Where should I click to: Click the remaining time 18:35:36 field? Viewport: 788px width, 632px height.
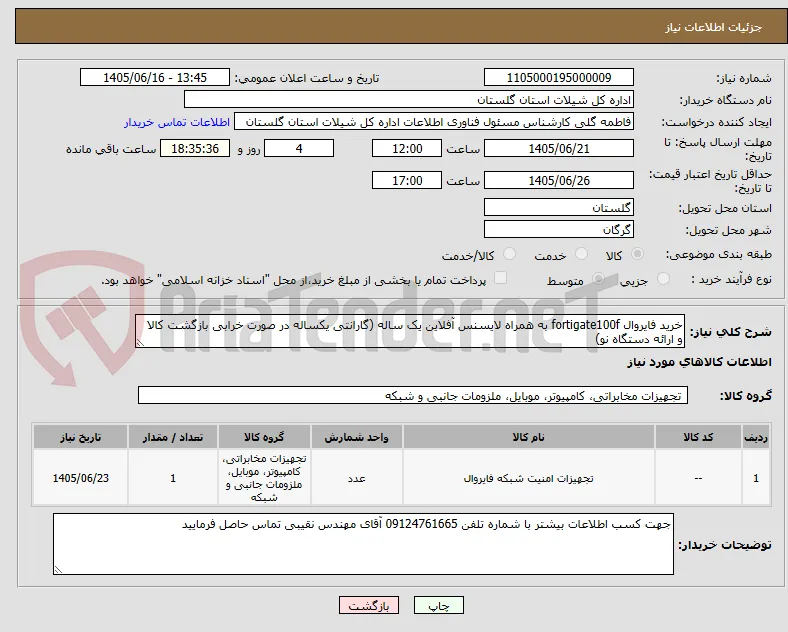195,148
